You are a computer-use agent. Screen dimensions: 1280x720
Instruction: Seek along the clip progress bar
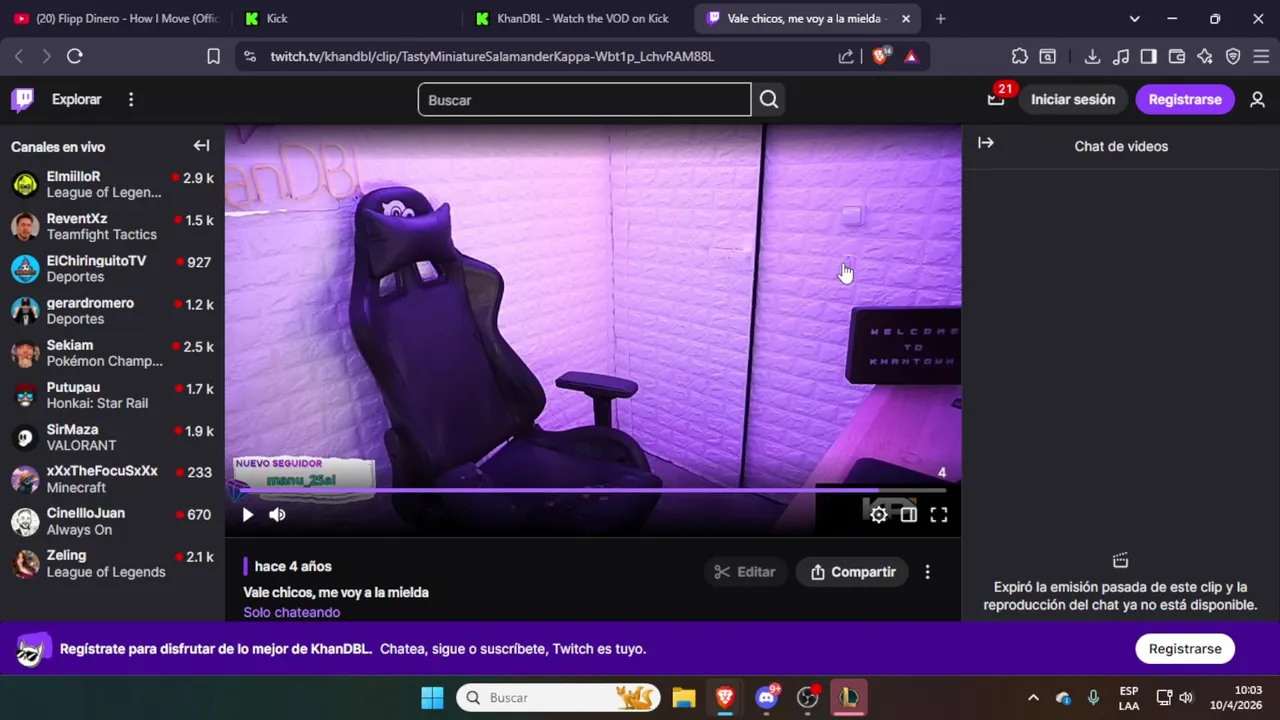click(x=592, y=491)
